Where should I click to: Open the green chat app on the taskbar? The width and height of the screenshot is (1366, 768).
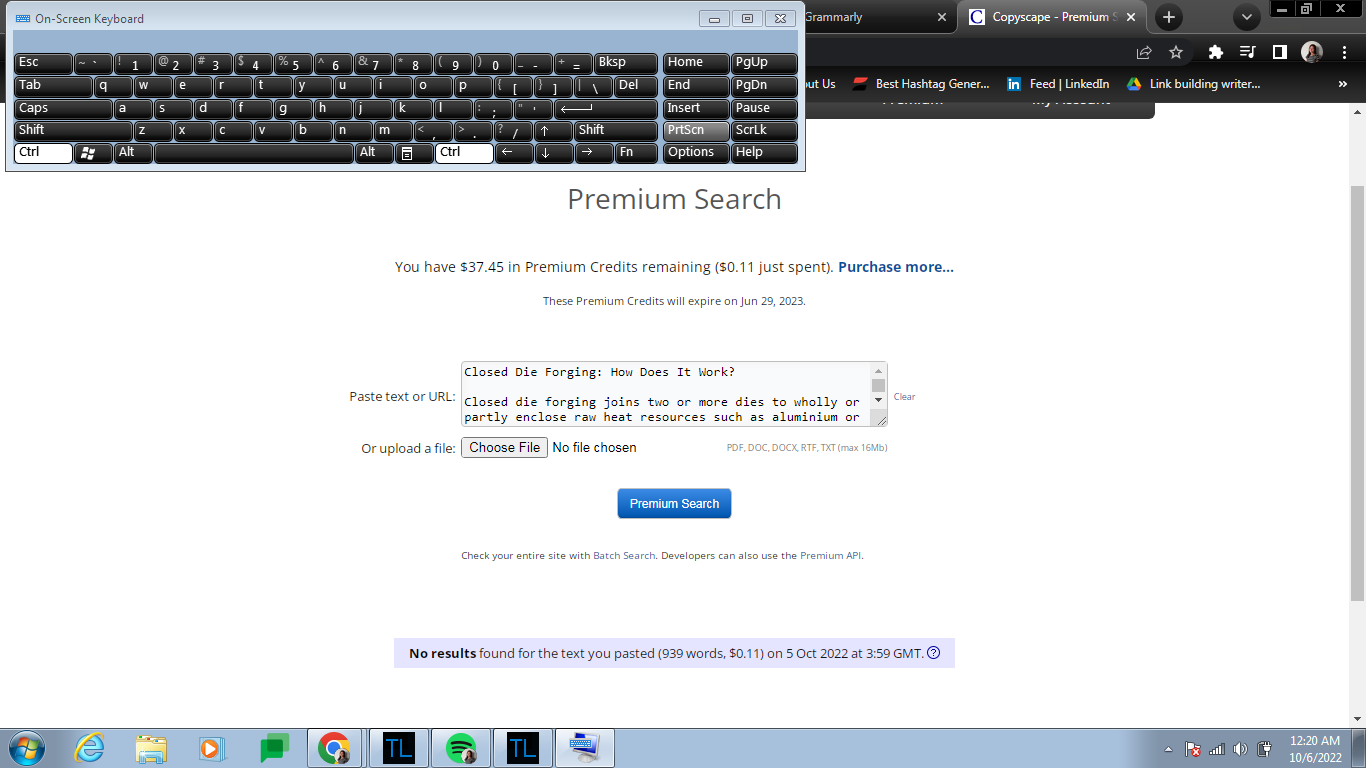[x=274, y=748]
